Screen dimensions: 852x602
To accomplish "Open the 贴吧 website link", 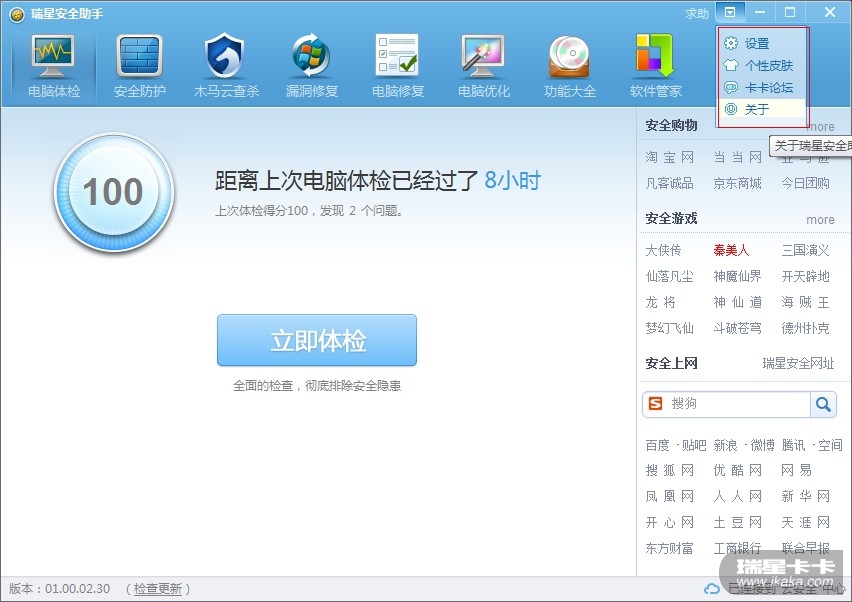I will click(694, 446).
